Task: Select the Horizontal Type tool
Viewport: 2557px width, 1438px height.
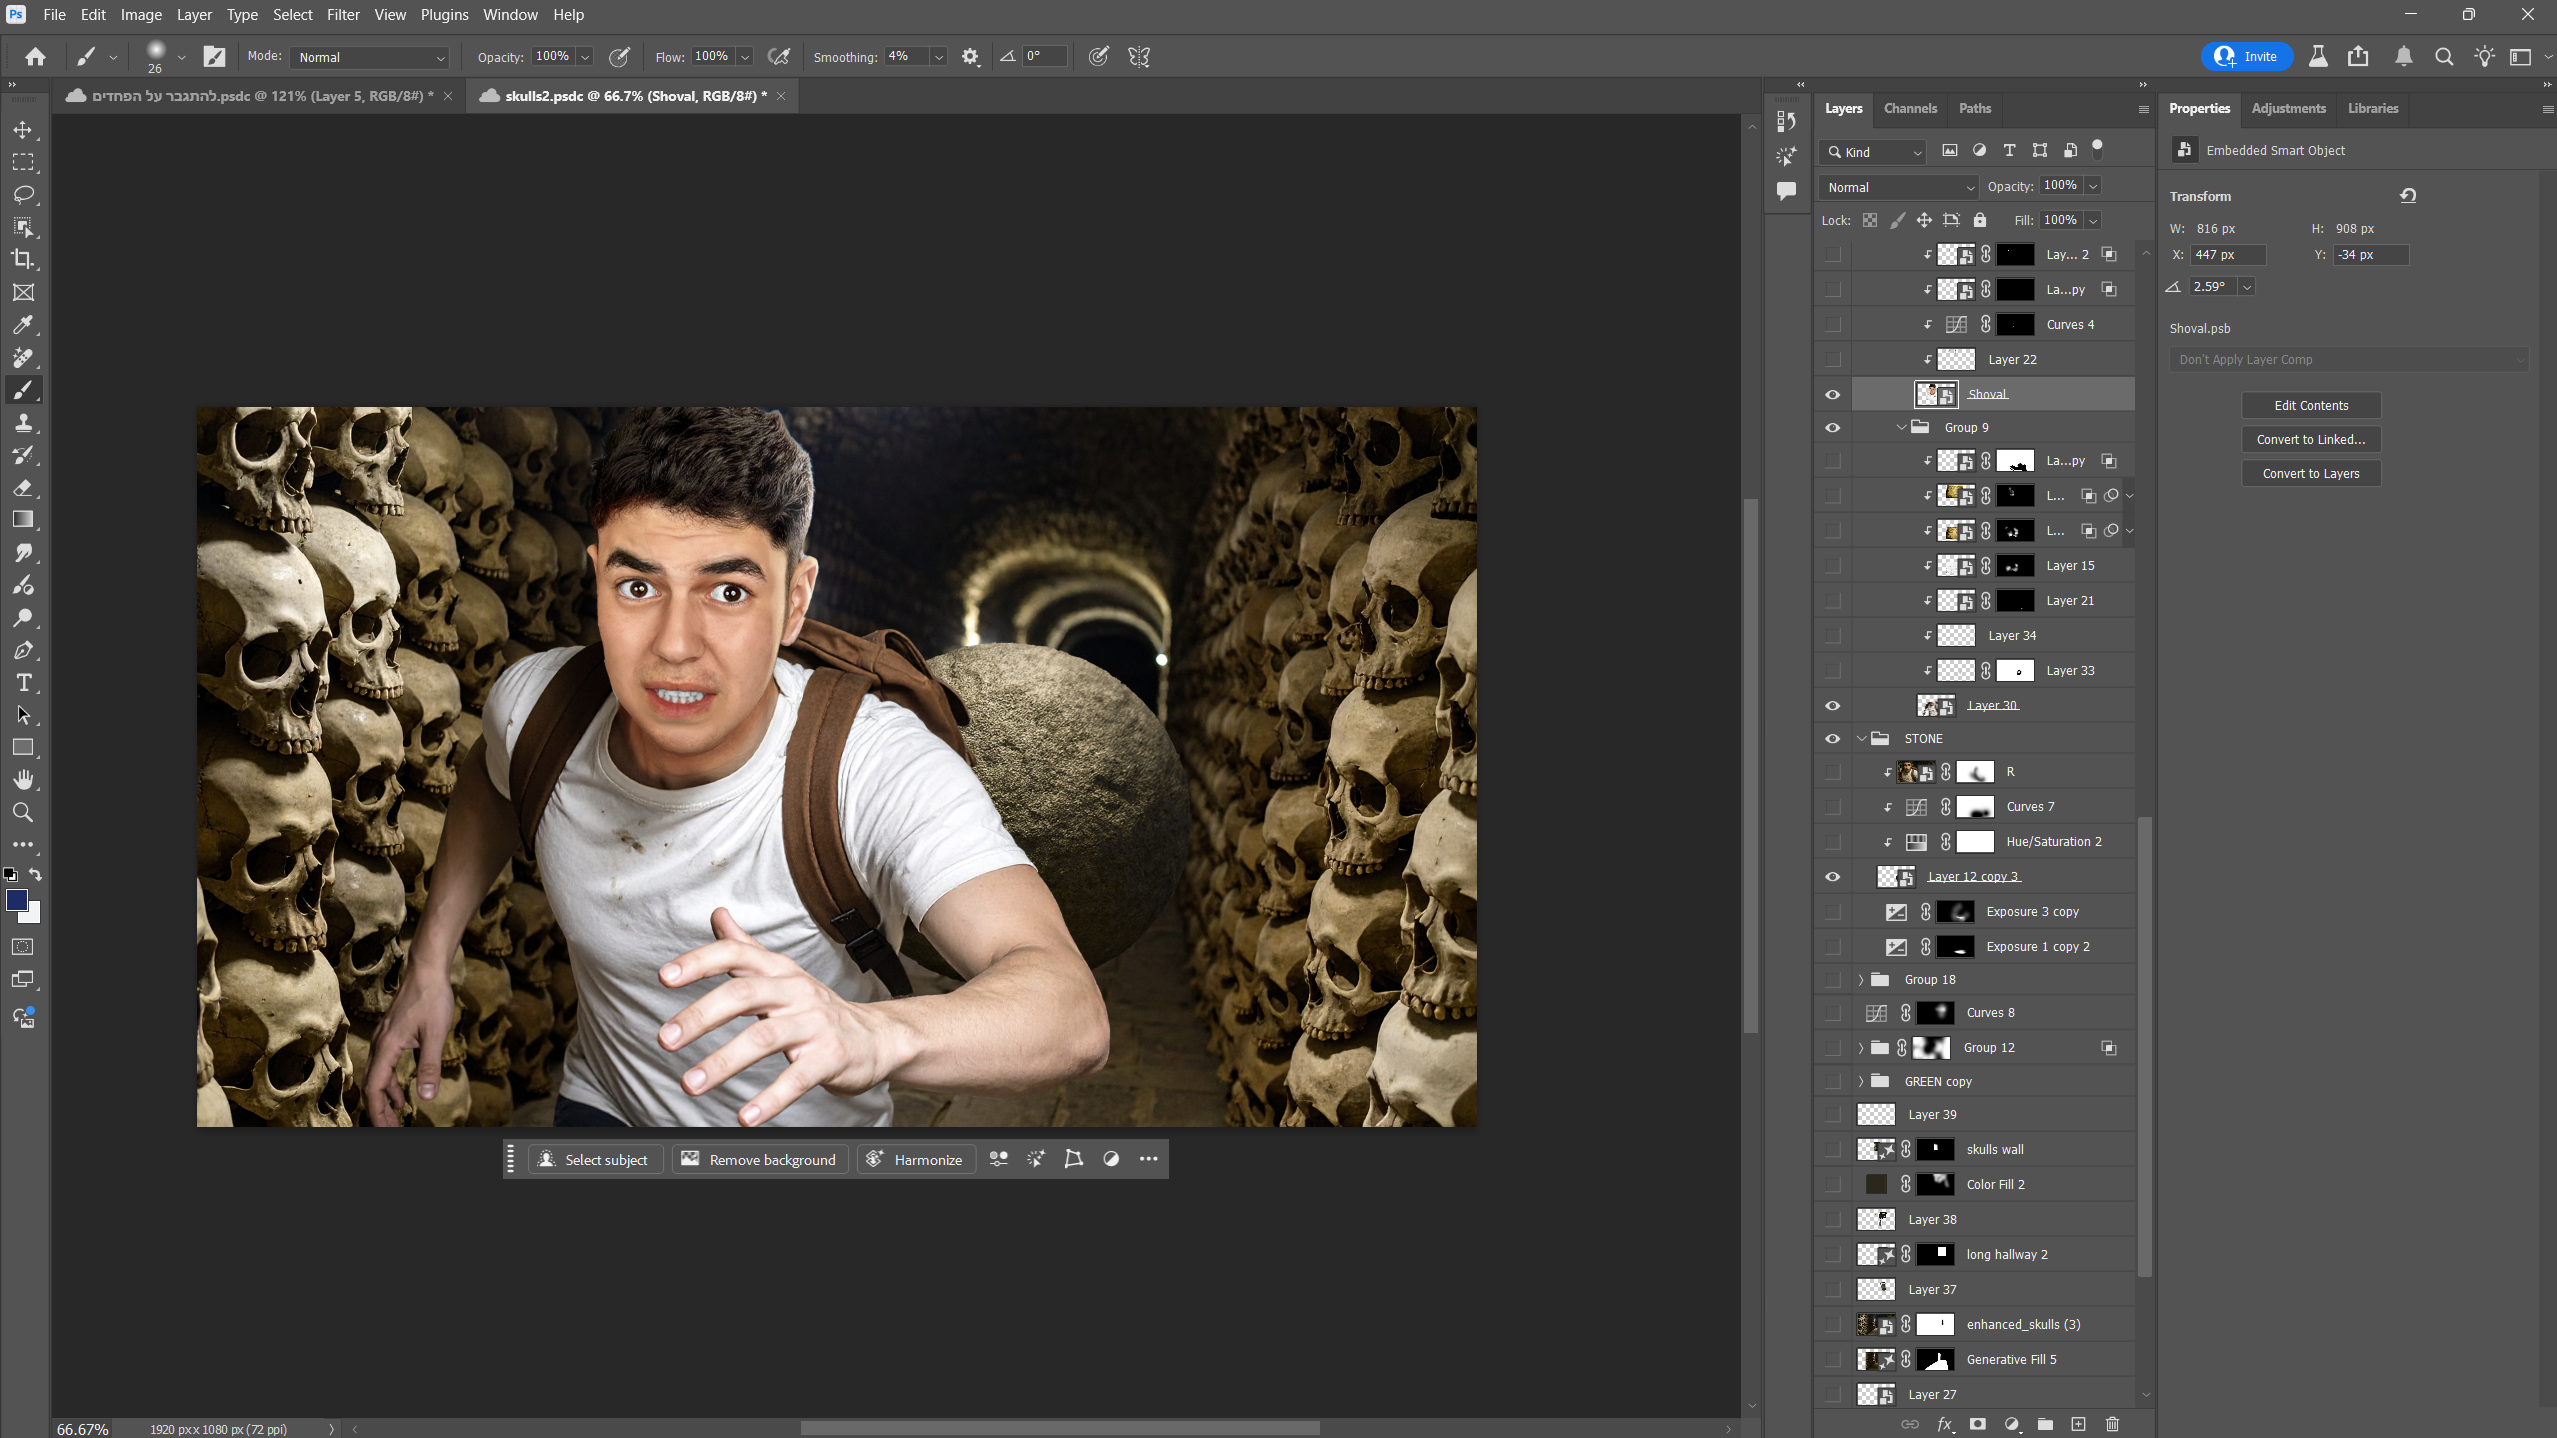Action: (x=23, y=683)
